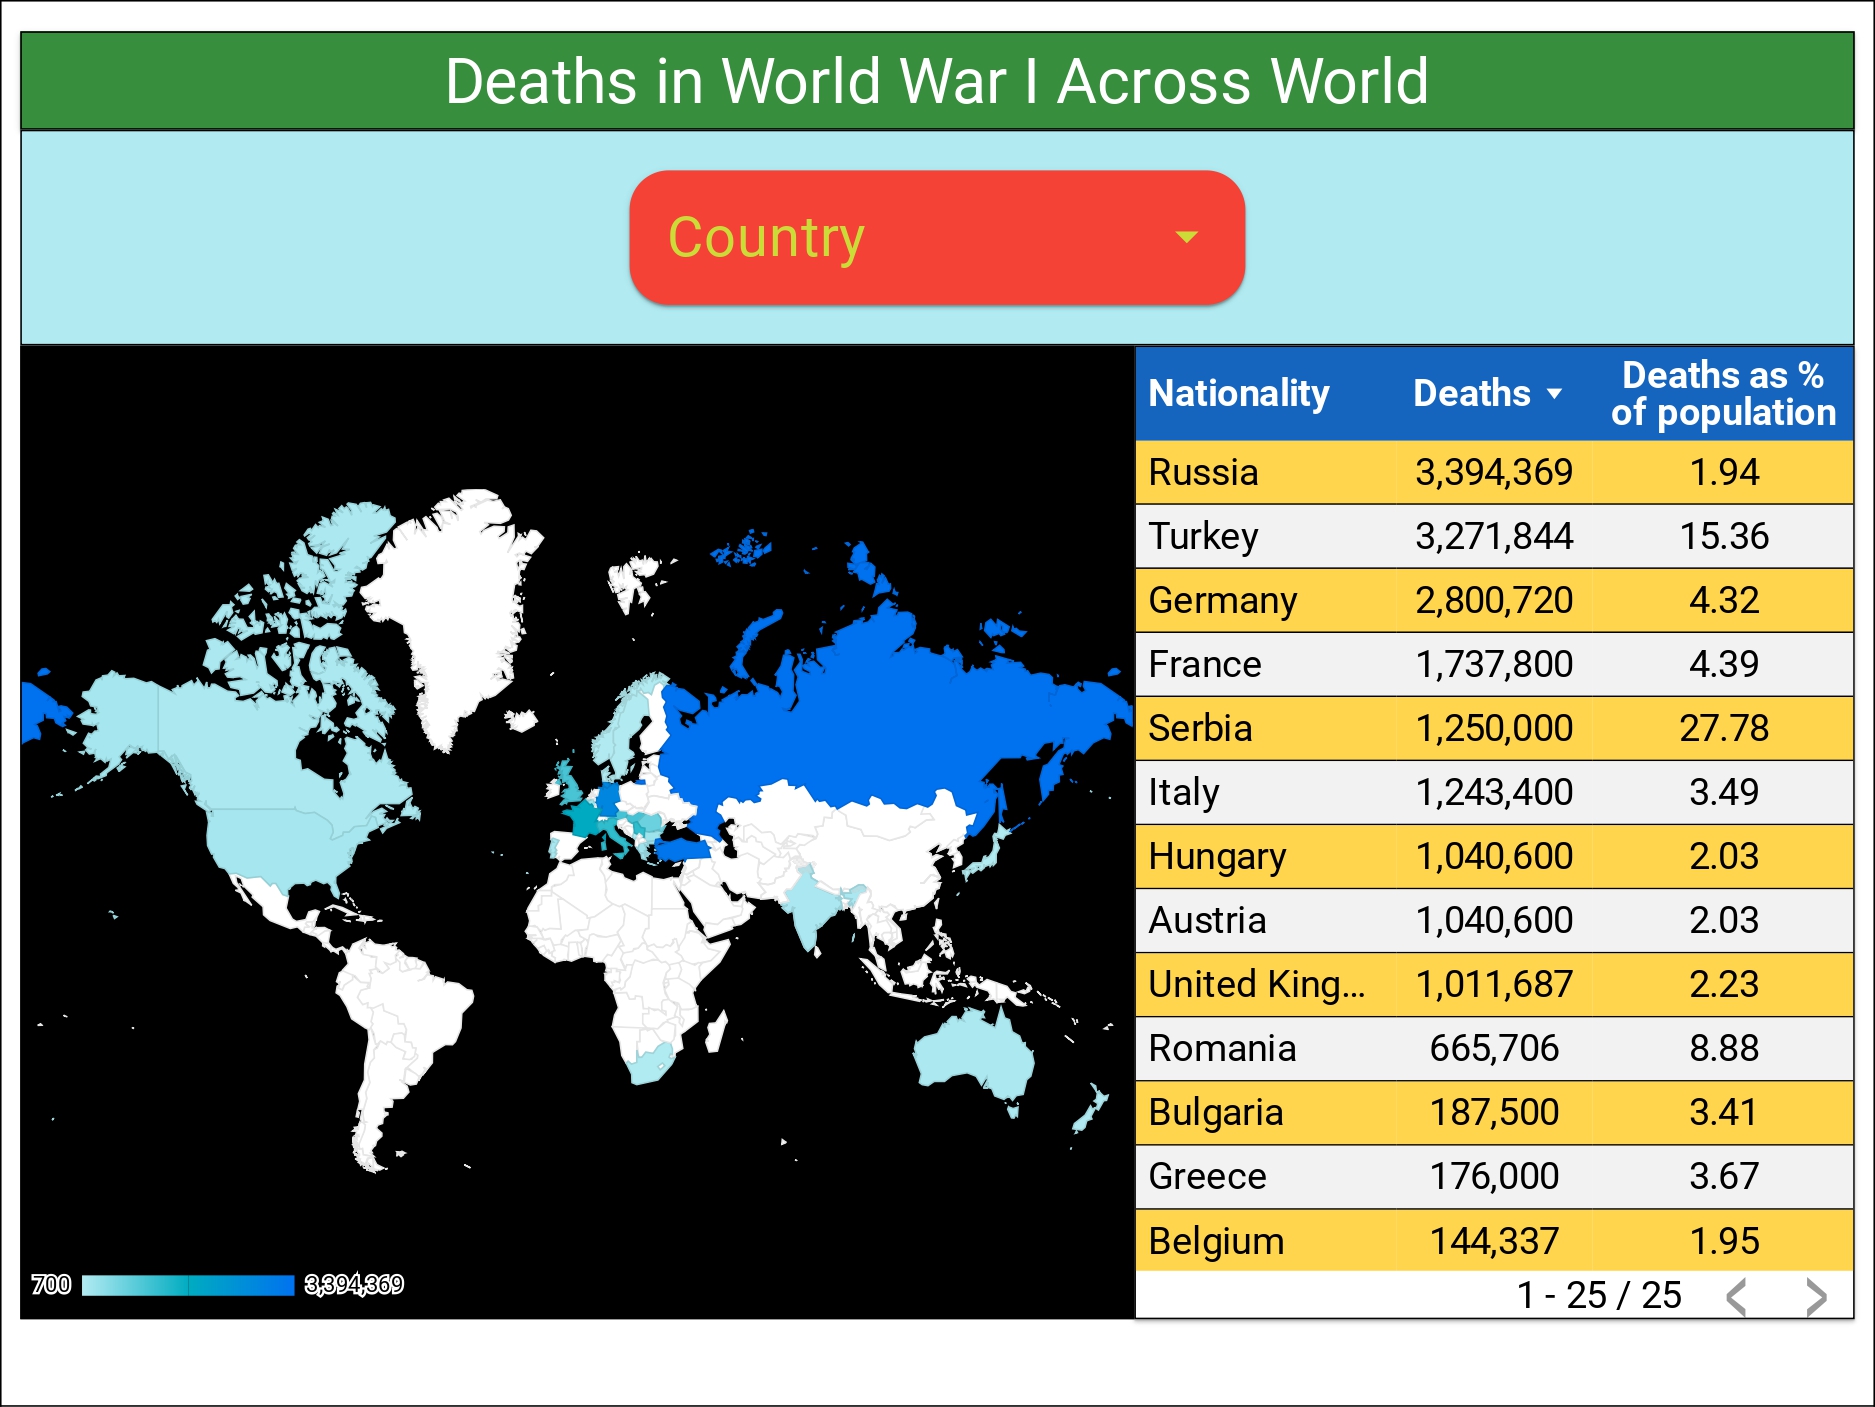The width and height of the screenshot is (1875, 1407).
Task: Select the Hungary nationality cell
Action: pyautogui.click(x=1217, y=856)
